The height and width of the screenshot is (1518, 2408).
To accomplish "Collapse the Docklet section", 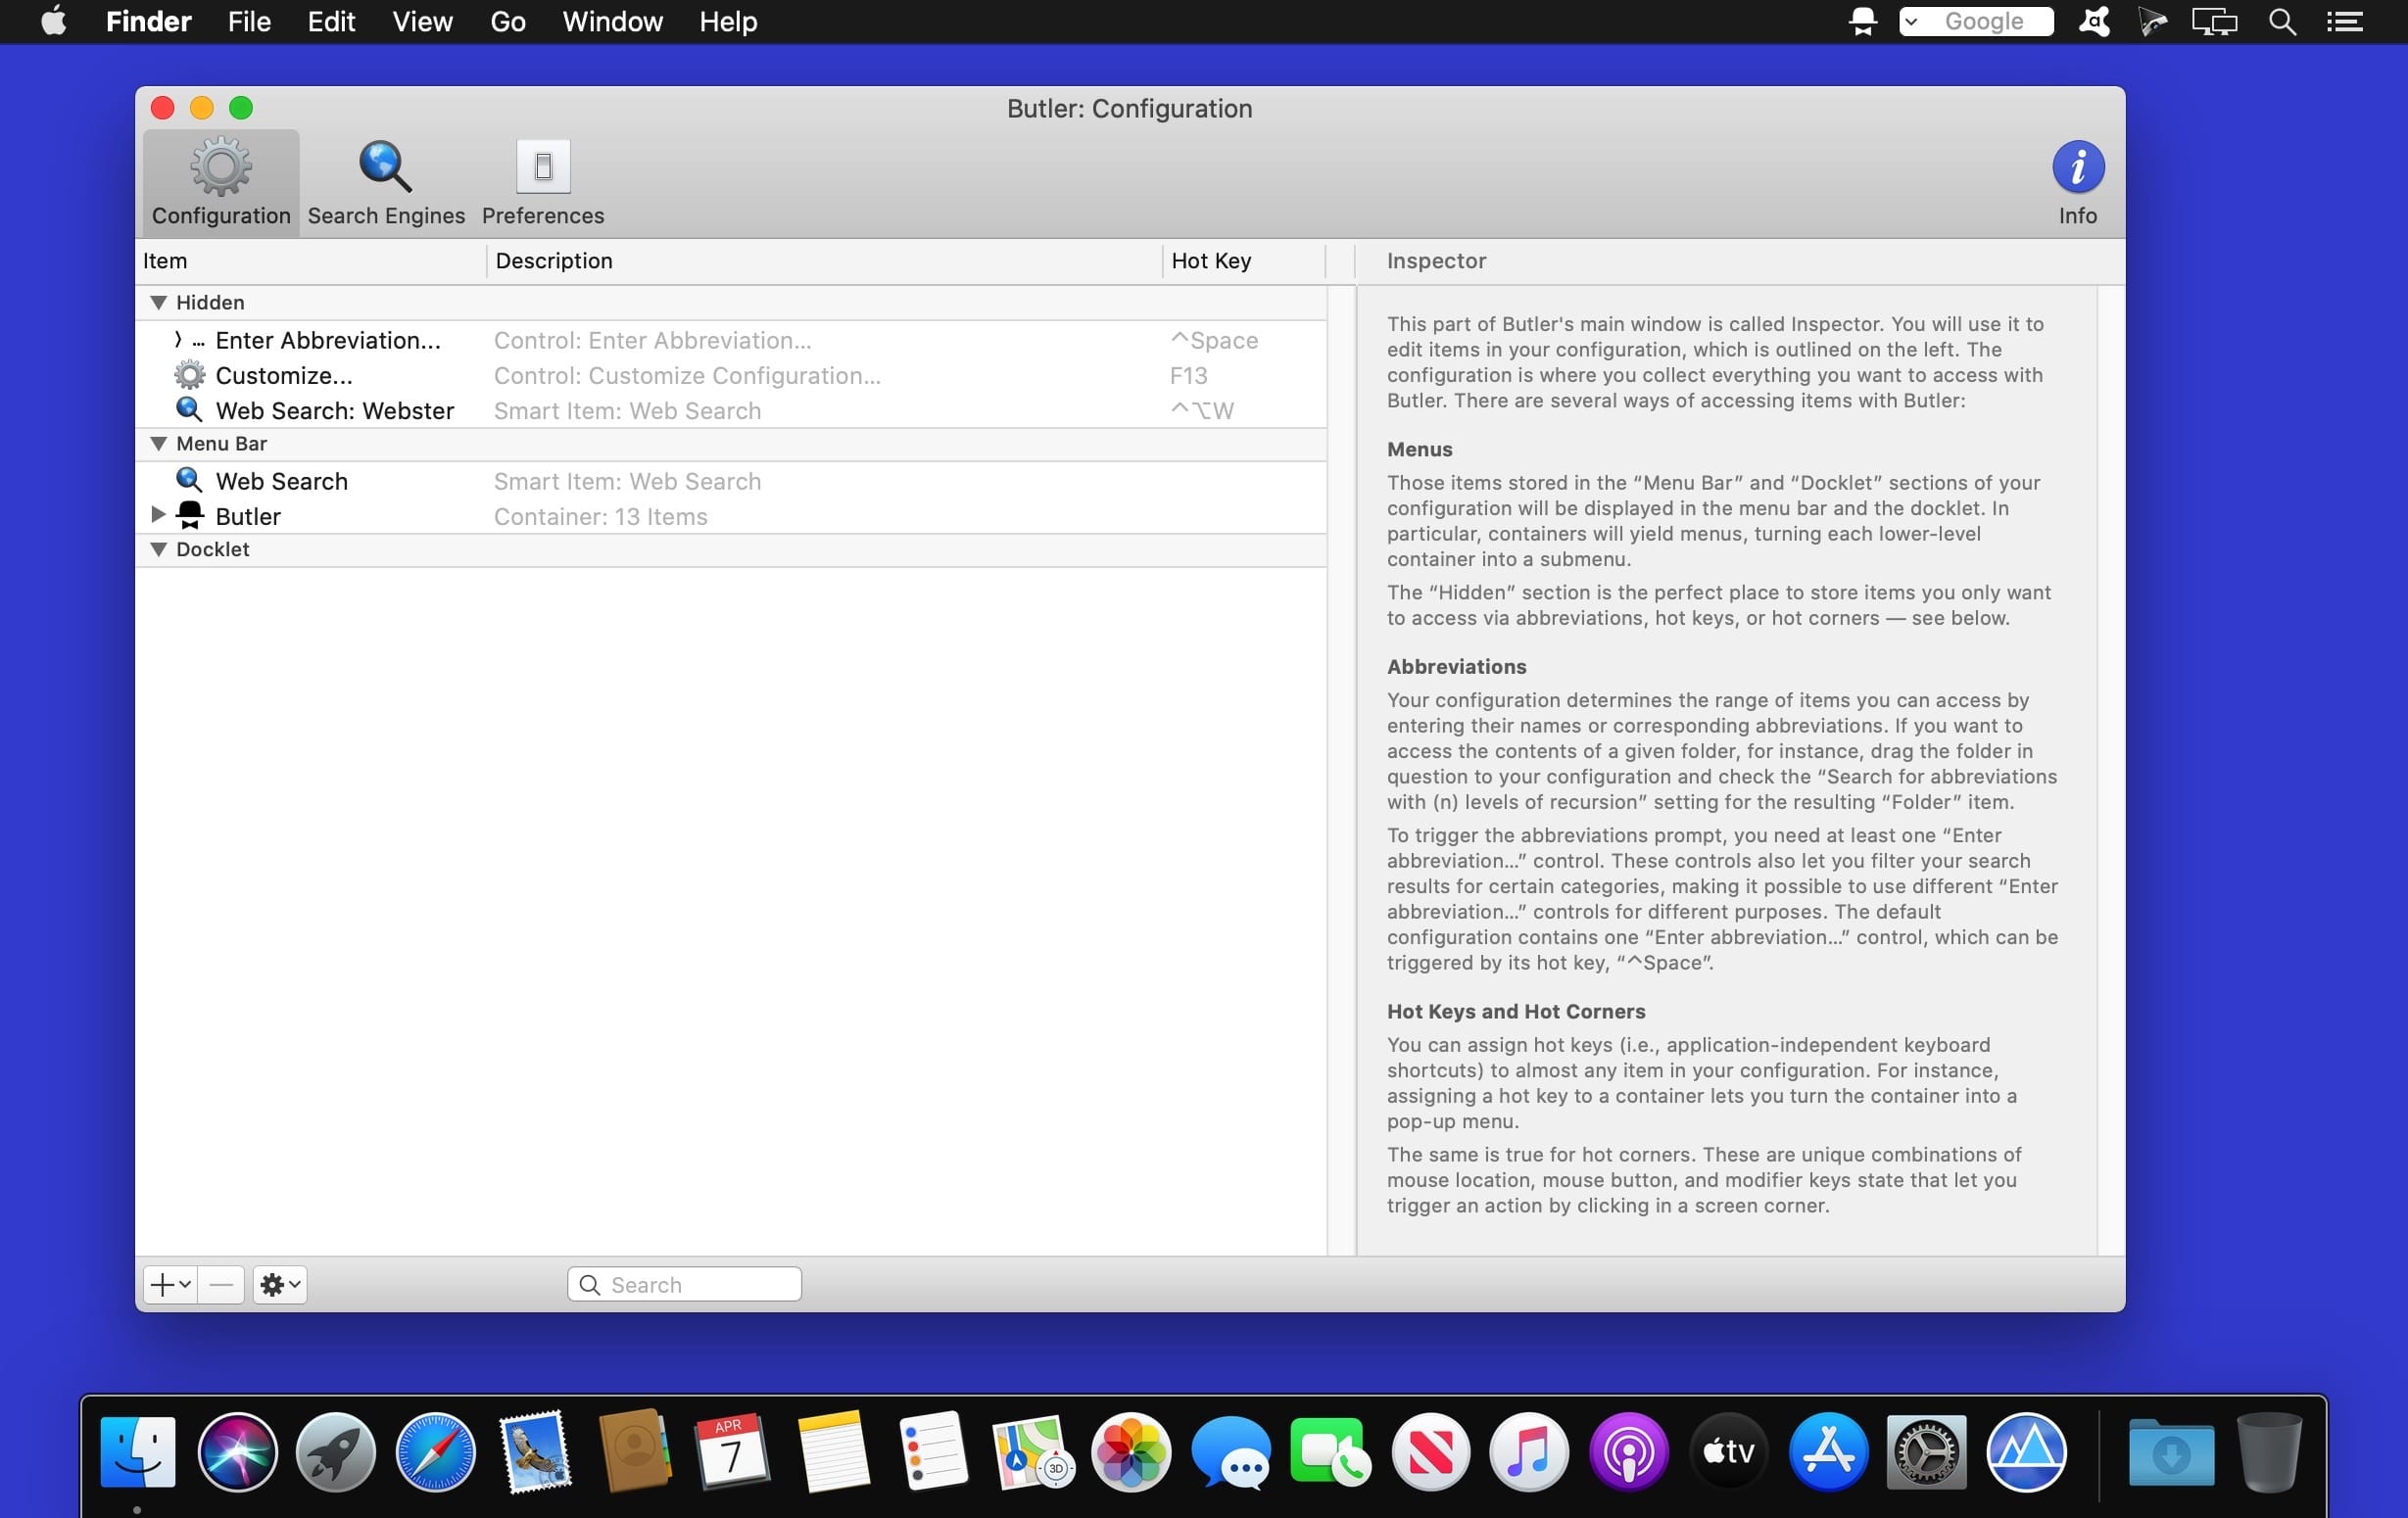I will [x=158, y=549].
